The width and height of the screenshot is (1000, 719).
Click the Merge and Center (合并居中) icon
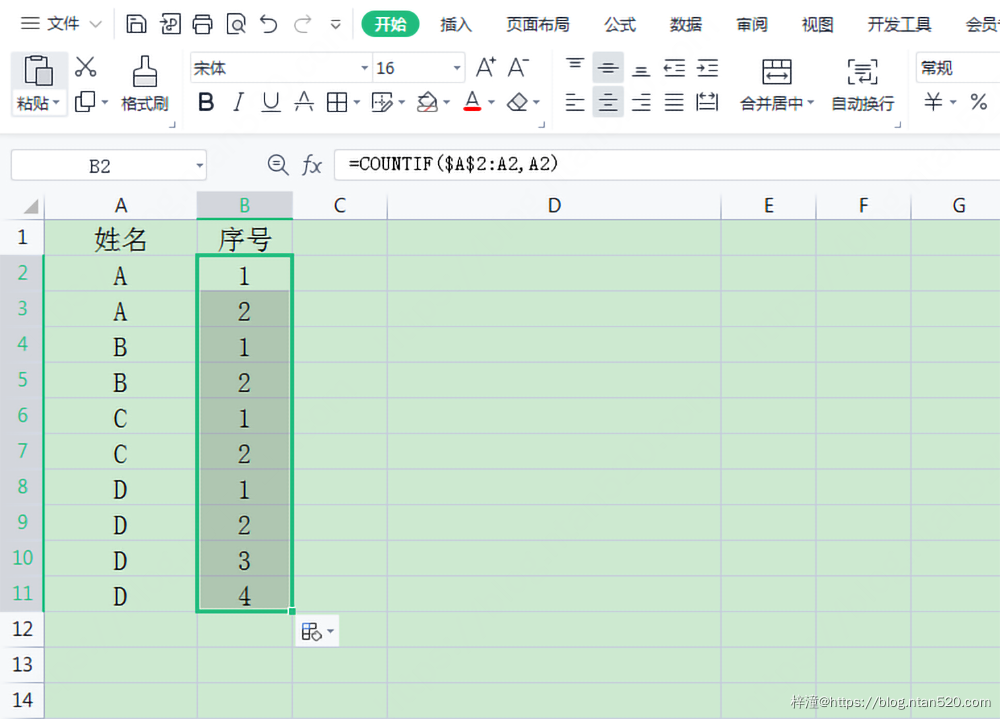pyautogui.click(x=777, y=71)
